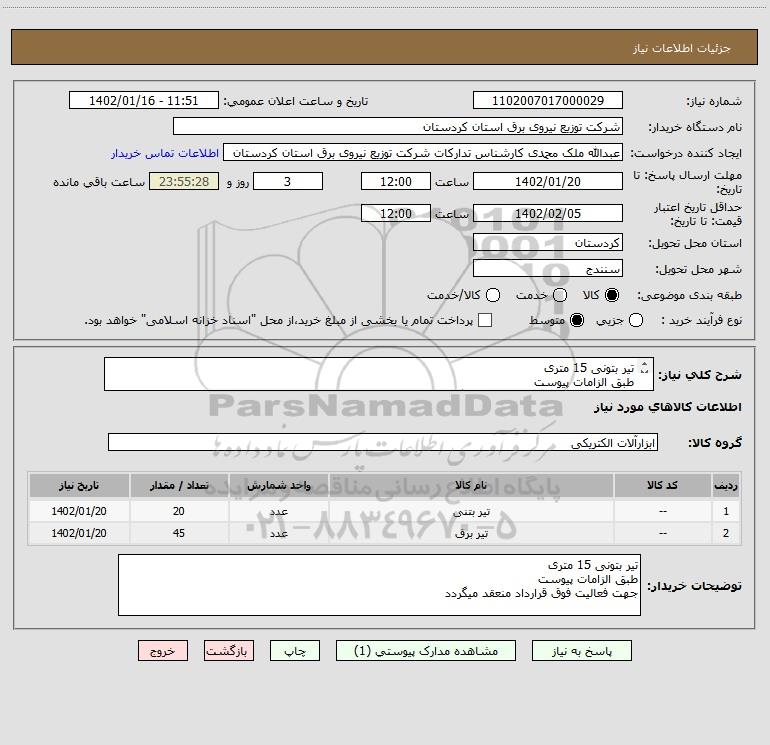The image size is (770, 745).
Task: Click the scroll arrows in شرح کلی نیاز box
Action: [645, 368]
